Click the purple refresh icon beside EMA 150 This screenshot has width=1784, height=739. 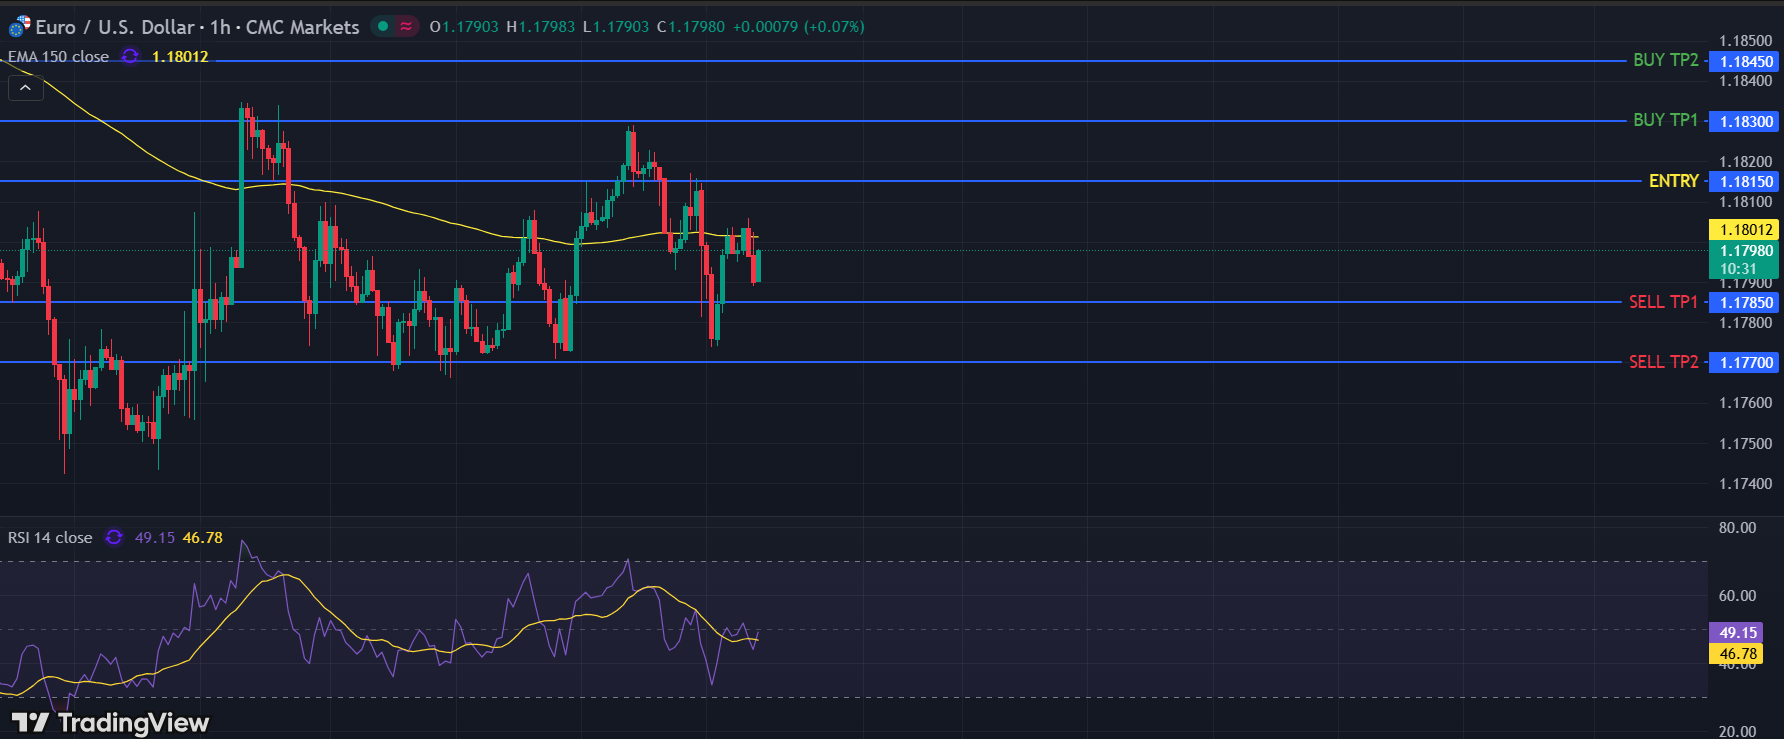pyautogui.click(x=130, y=57)
